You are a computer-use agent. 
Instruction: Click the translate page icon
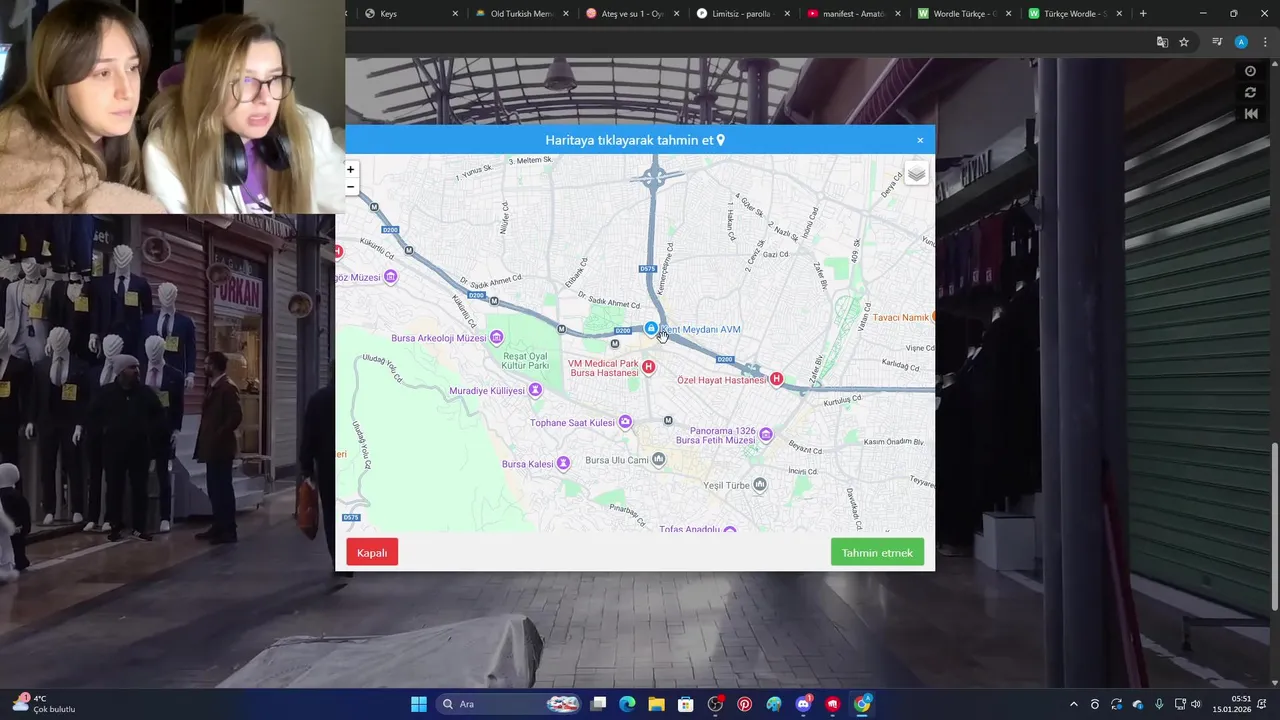[1162, 42]
